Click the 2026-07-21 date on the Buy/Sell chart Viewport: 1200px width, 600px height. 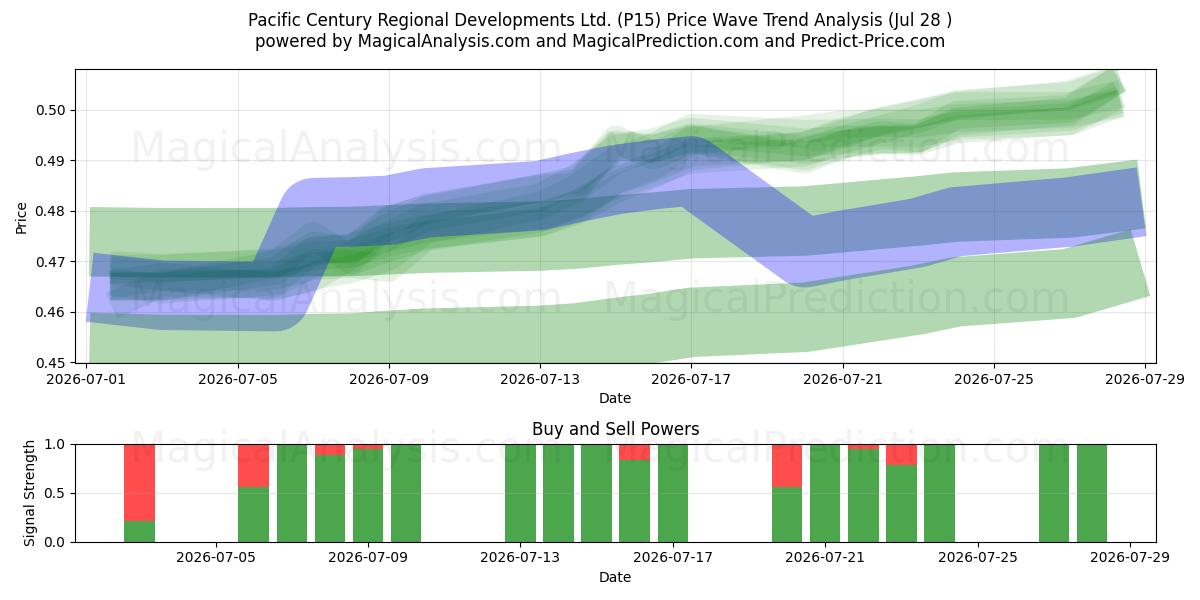click(826, 558)
